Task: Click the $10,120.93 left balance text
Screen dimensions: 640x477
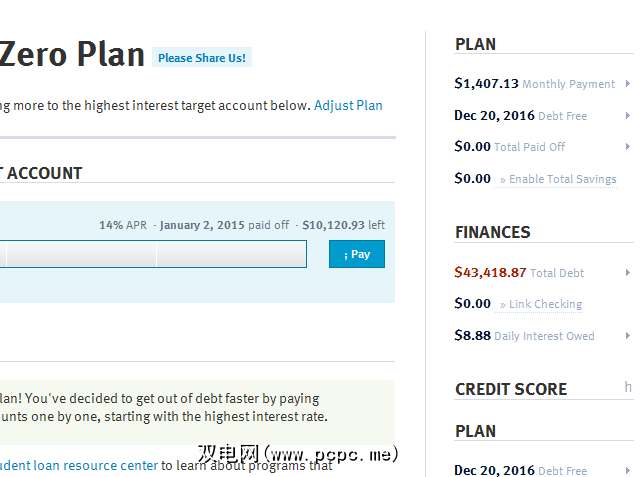Action: tap(343, 225)
